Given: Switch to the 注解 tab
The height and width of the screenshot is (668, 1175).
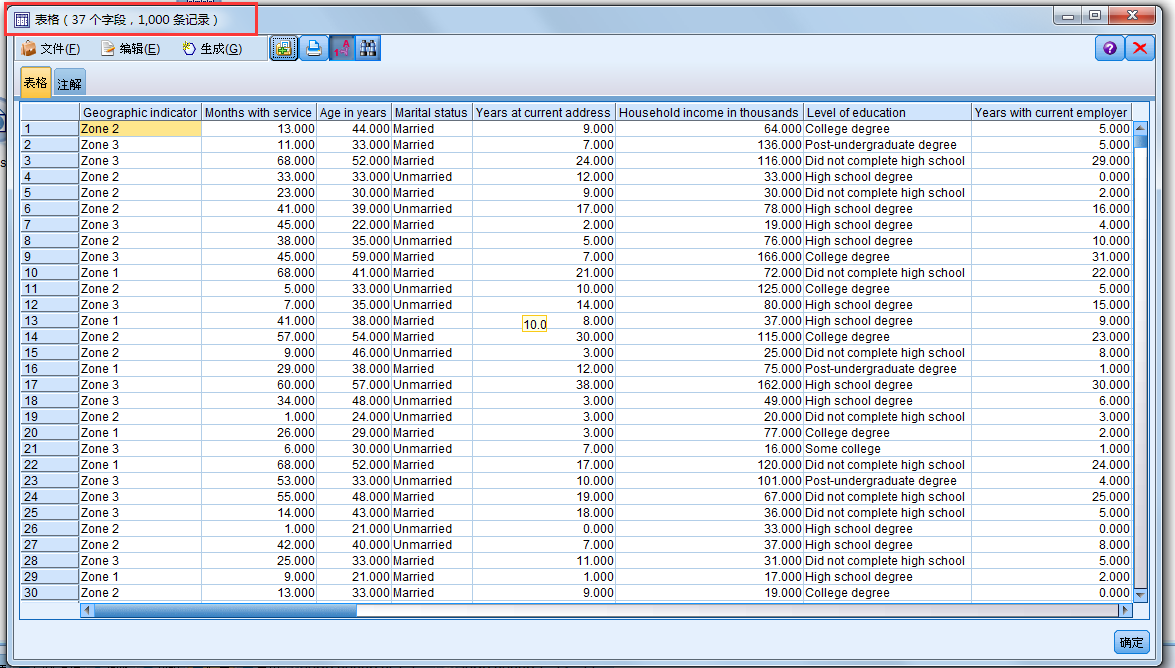Looking at the screenshot, I should tap(69, 82).
